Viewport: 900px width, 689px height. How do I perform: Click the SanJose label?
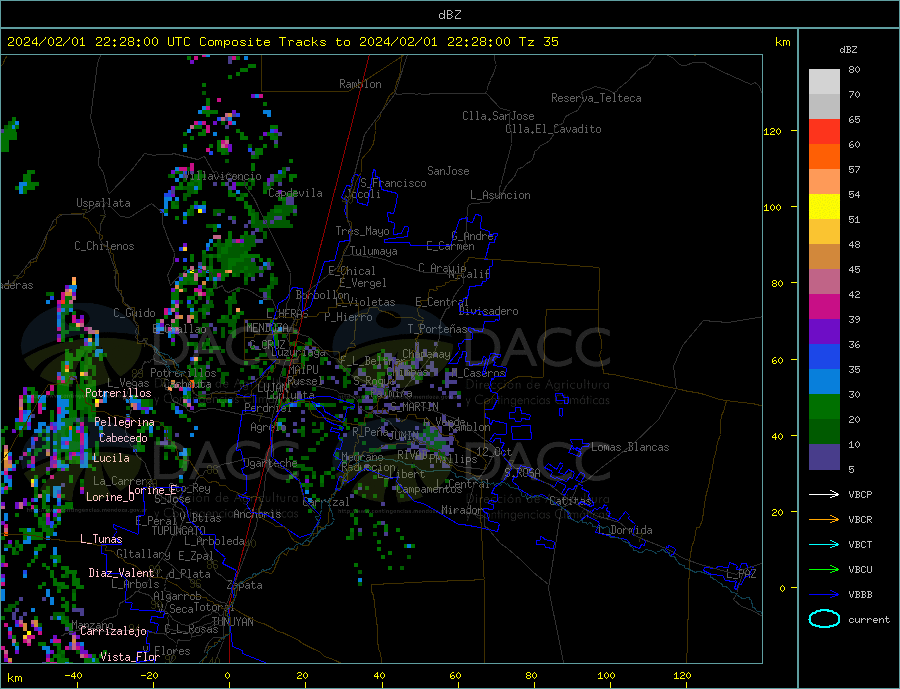[448, 171]
